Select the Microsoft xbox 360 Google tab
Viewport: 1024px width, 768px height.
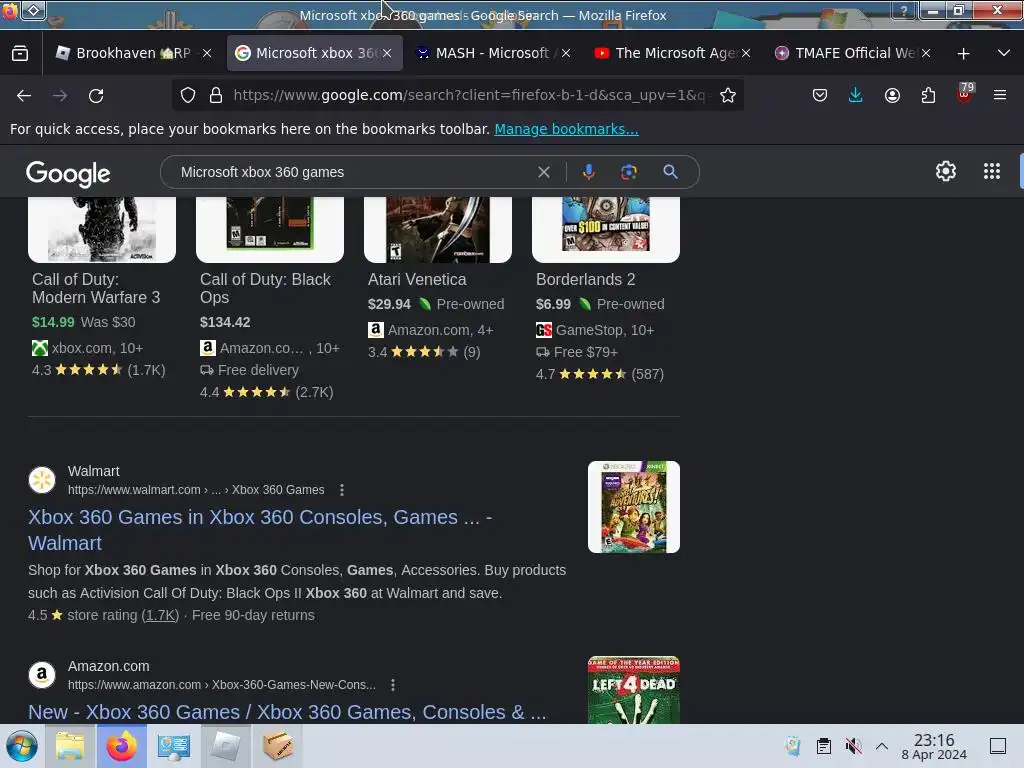tap(313, 53)
